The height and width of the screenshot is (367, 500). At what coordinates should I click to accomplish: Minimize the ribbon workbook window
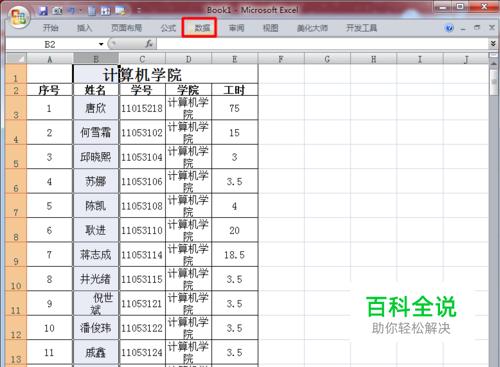pos(463,28)
